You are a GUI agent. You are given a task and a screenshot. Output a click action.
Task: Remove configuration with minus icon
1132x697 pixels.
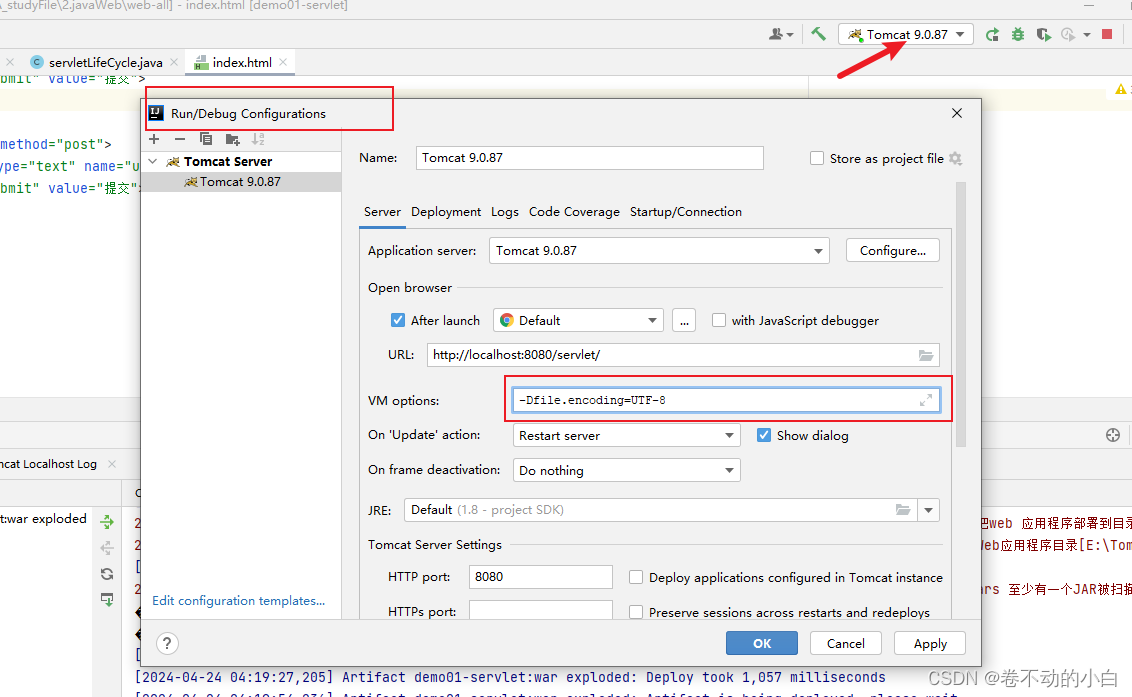point(180,139)
